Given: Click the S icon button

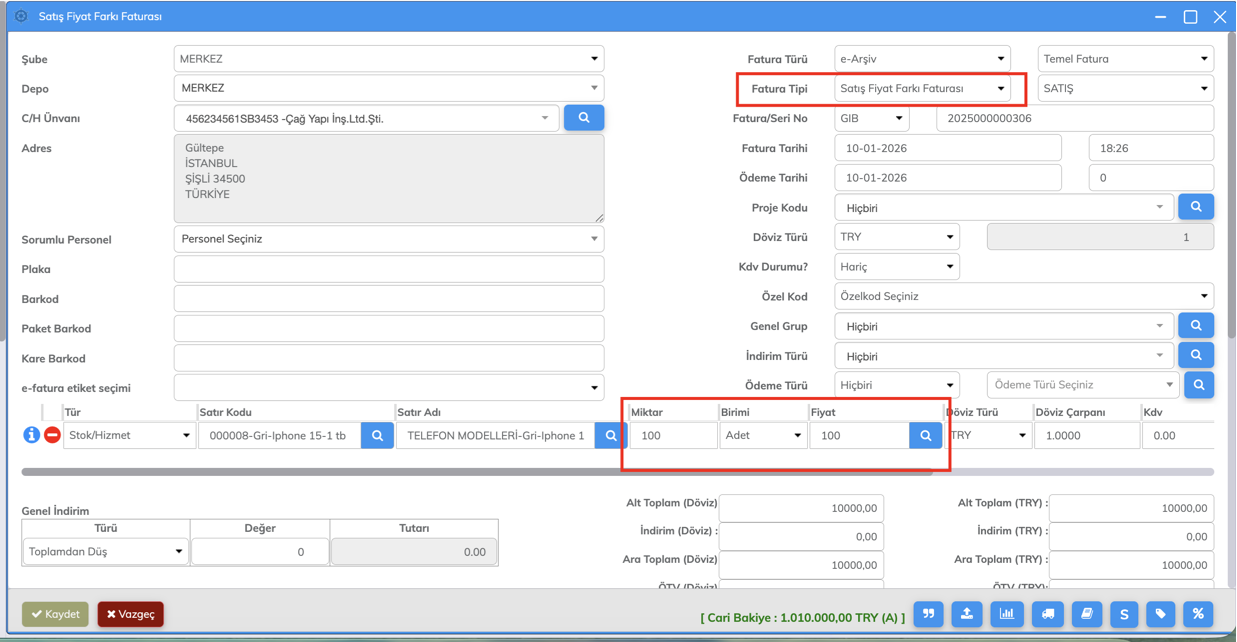Looking at the screenshot, I should click(x=1124, y=614).
